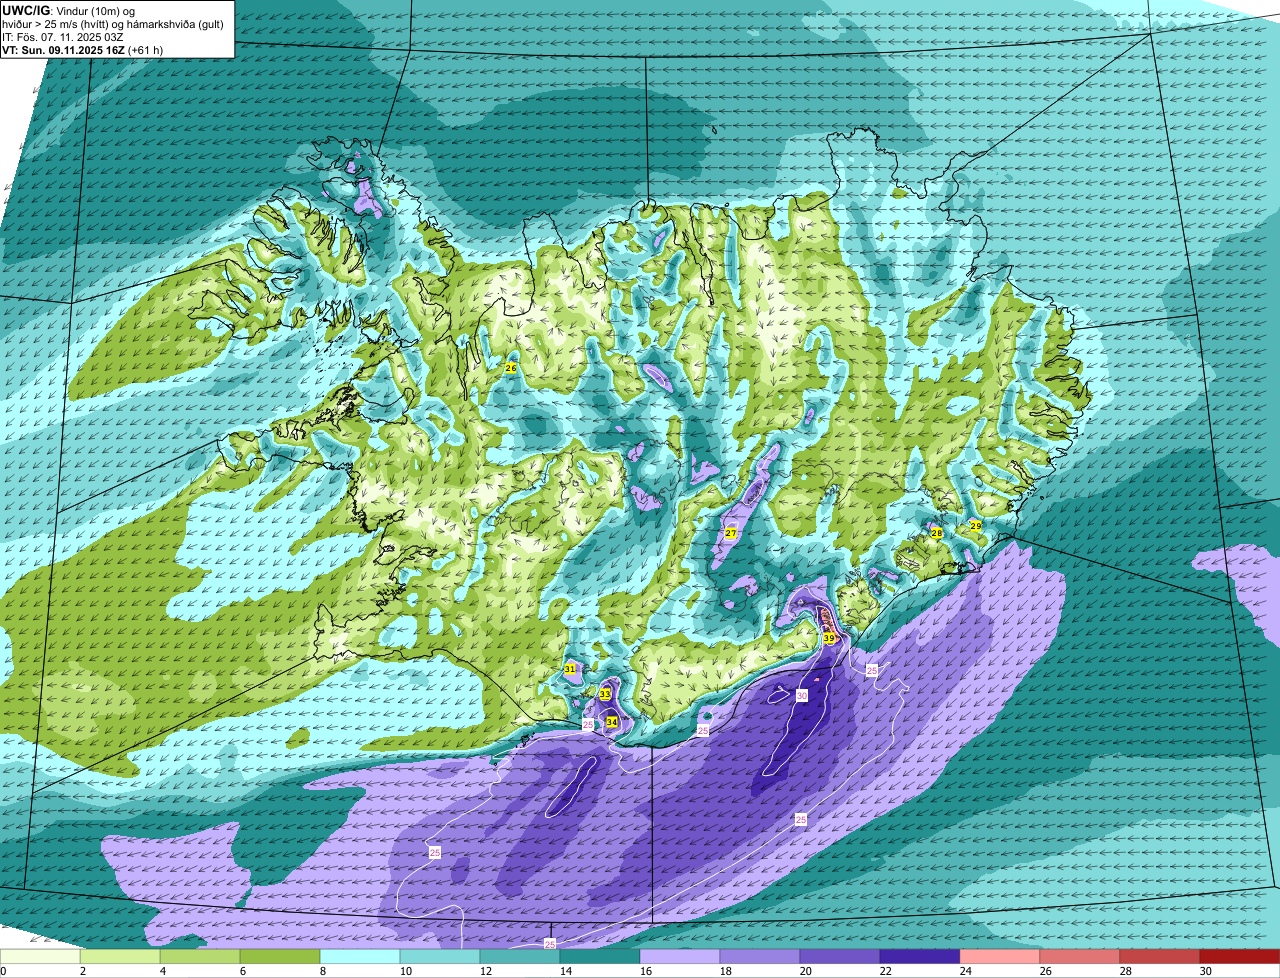Click the 'UWC/IG: Vindur (10m) og' title line
Viewport: 1280px width, 978px height.
(69, 10)
